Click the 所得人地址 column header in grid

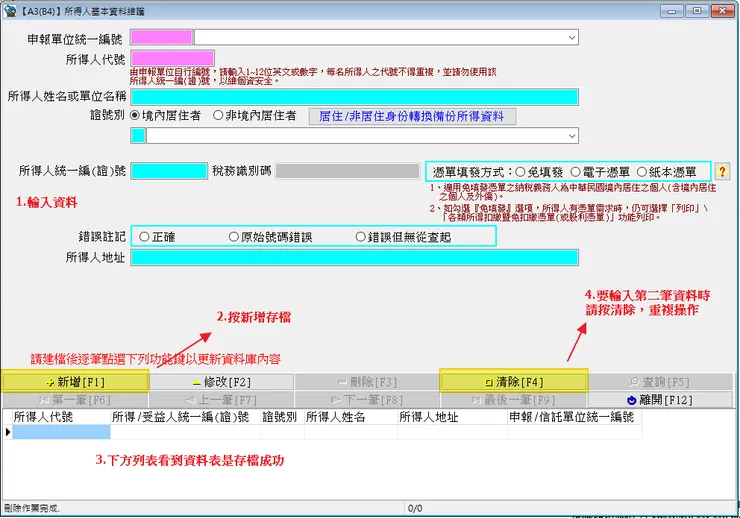pos(453,417)
